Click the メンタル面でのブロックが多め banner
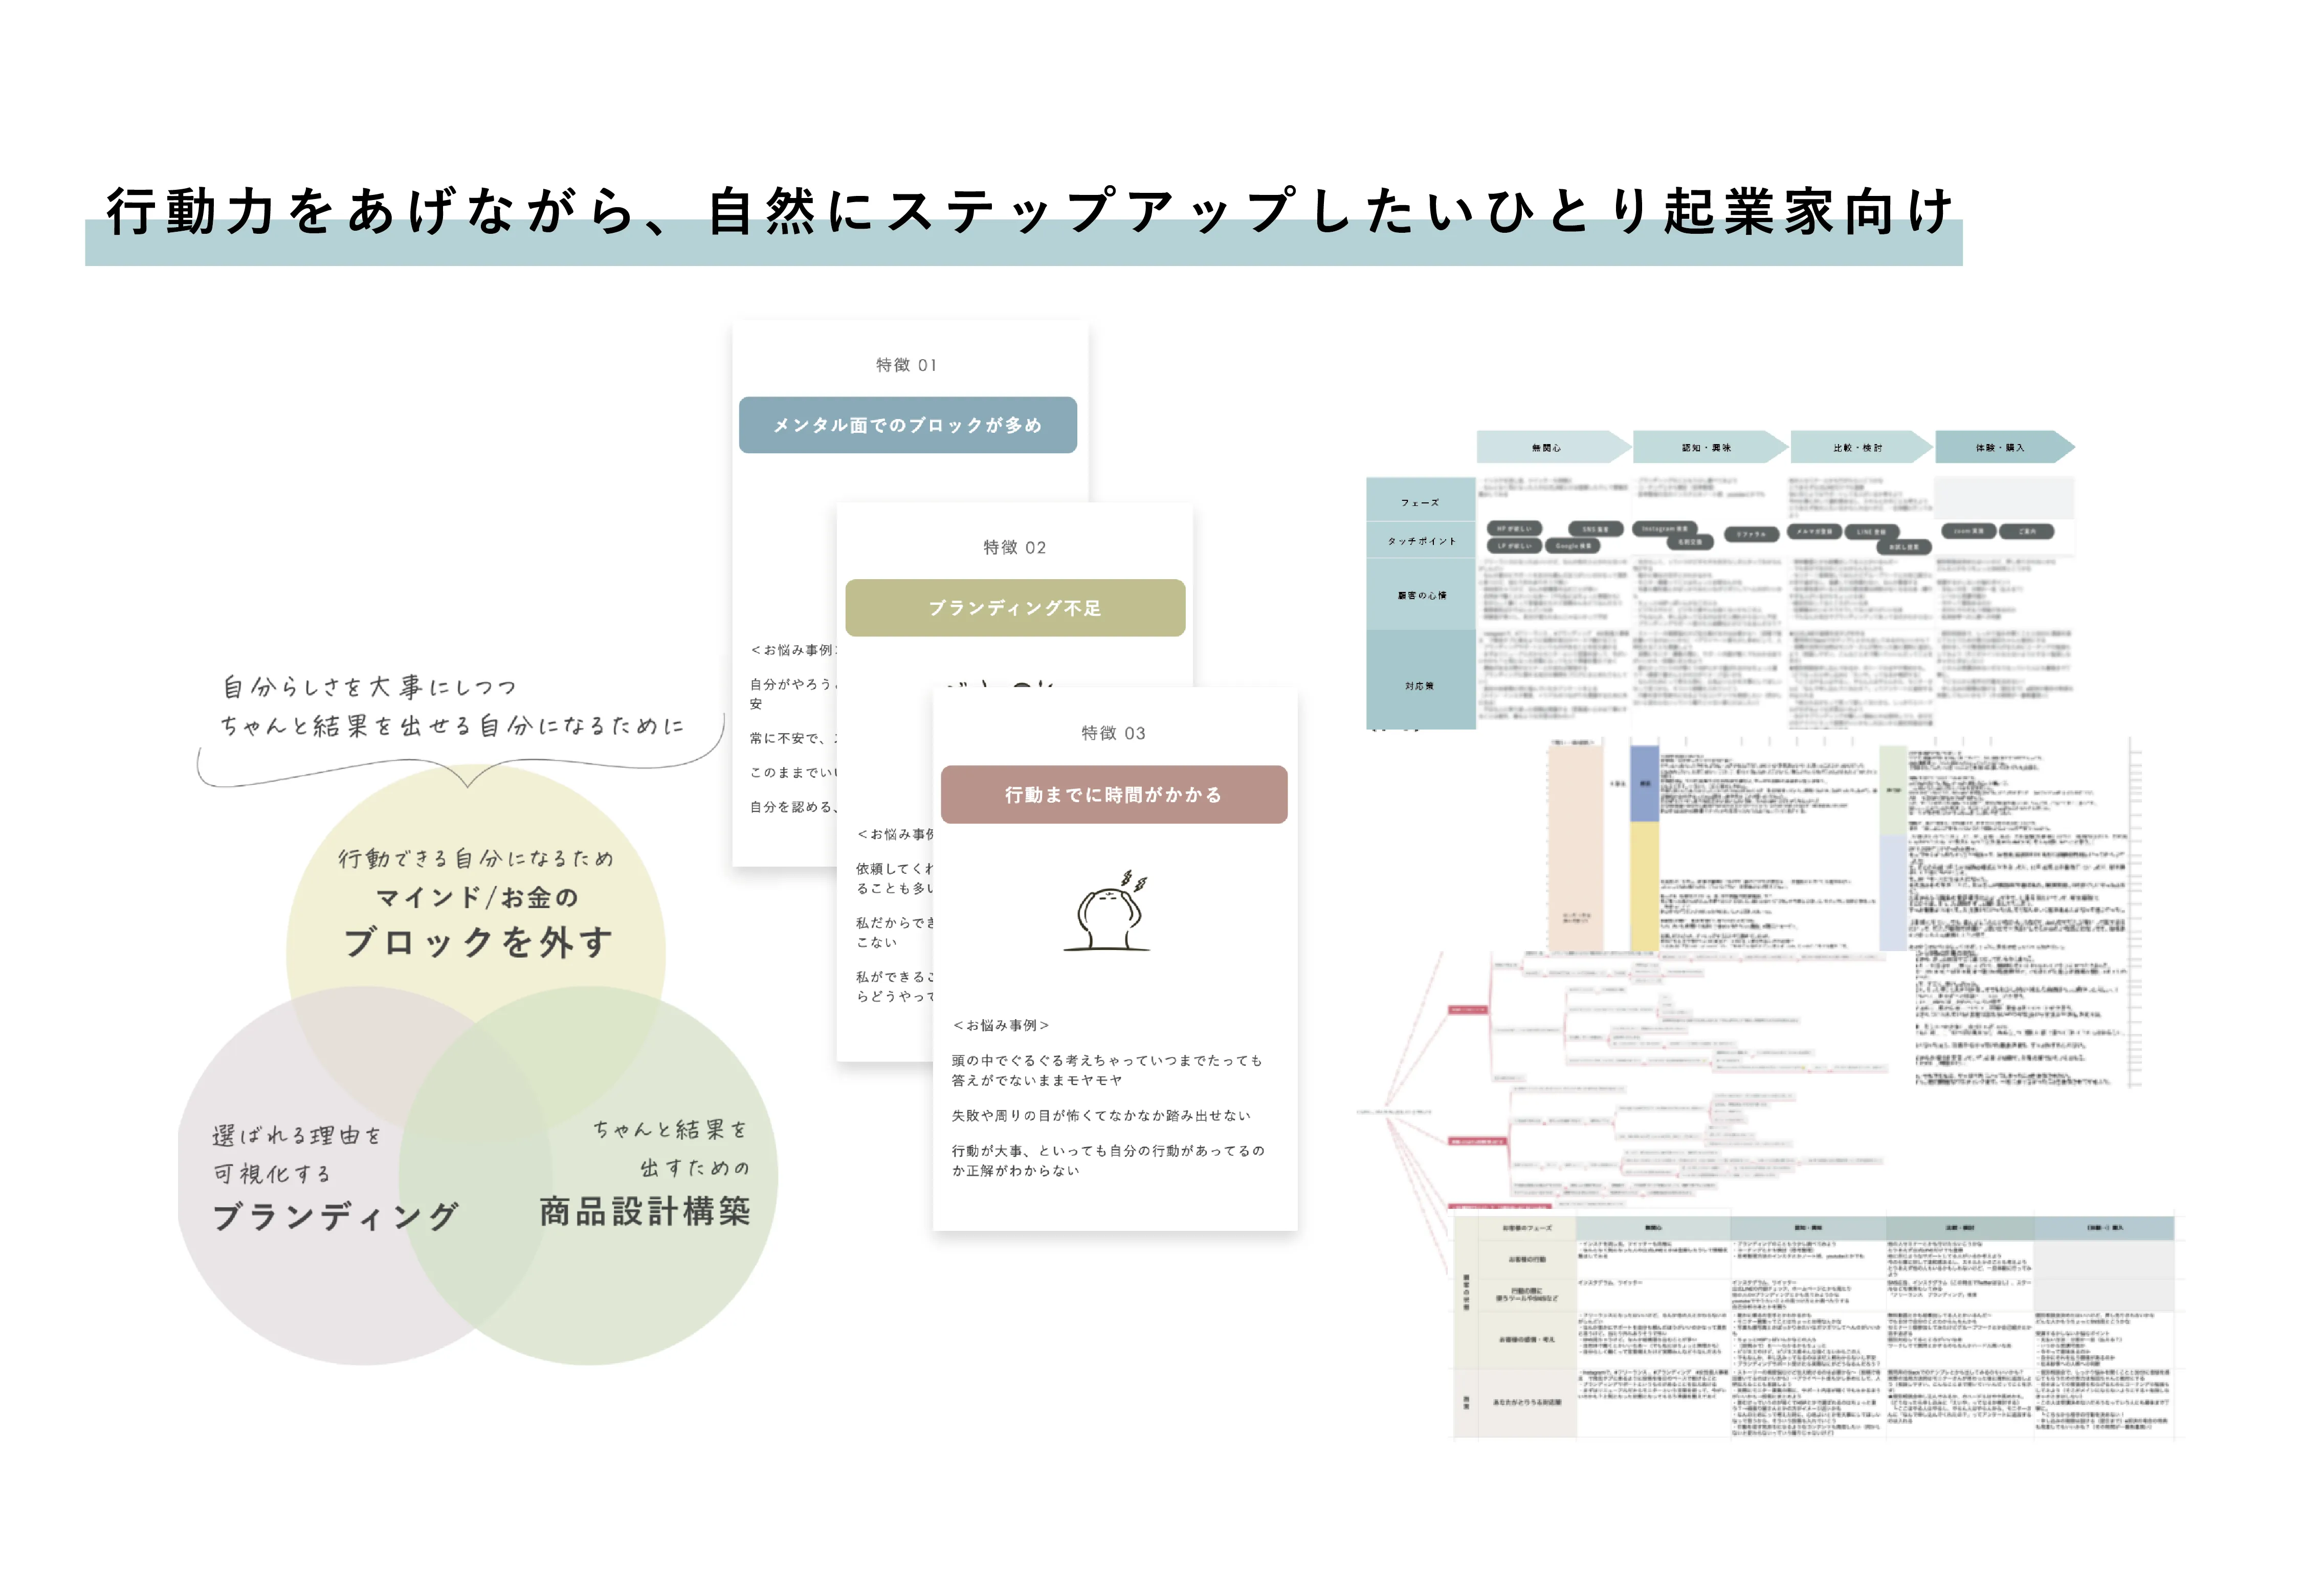Image resolution: width=2324 pixels, height=1589 pixels. (x=907, y=425)
